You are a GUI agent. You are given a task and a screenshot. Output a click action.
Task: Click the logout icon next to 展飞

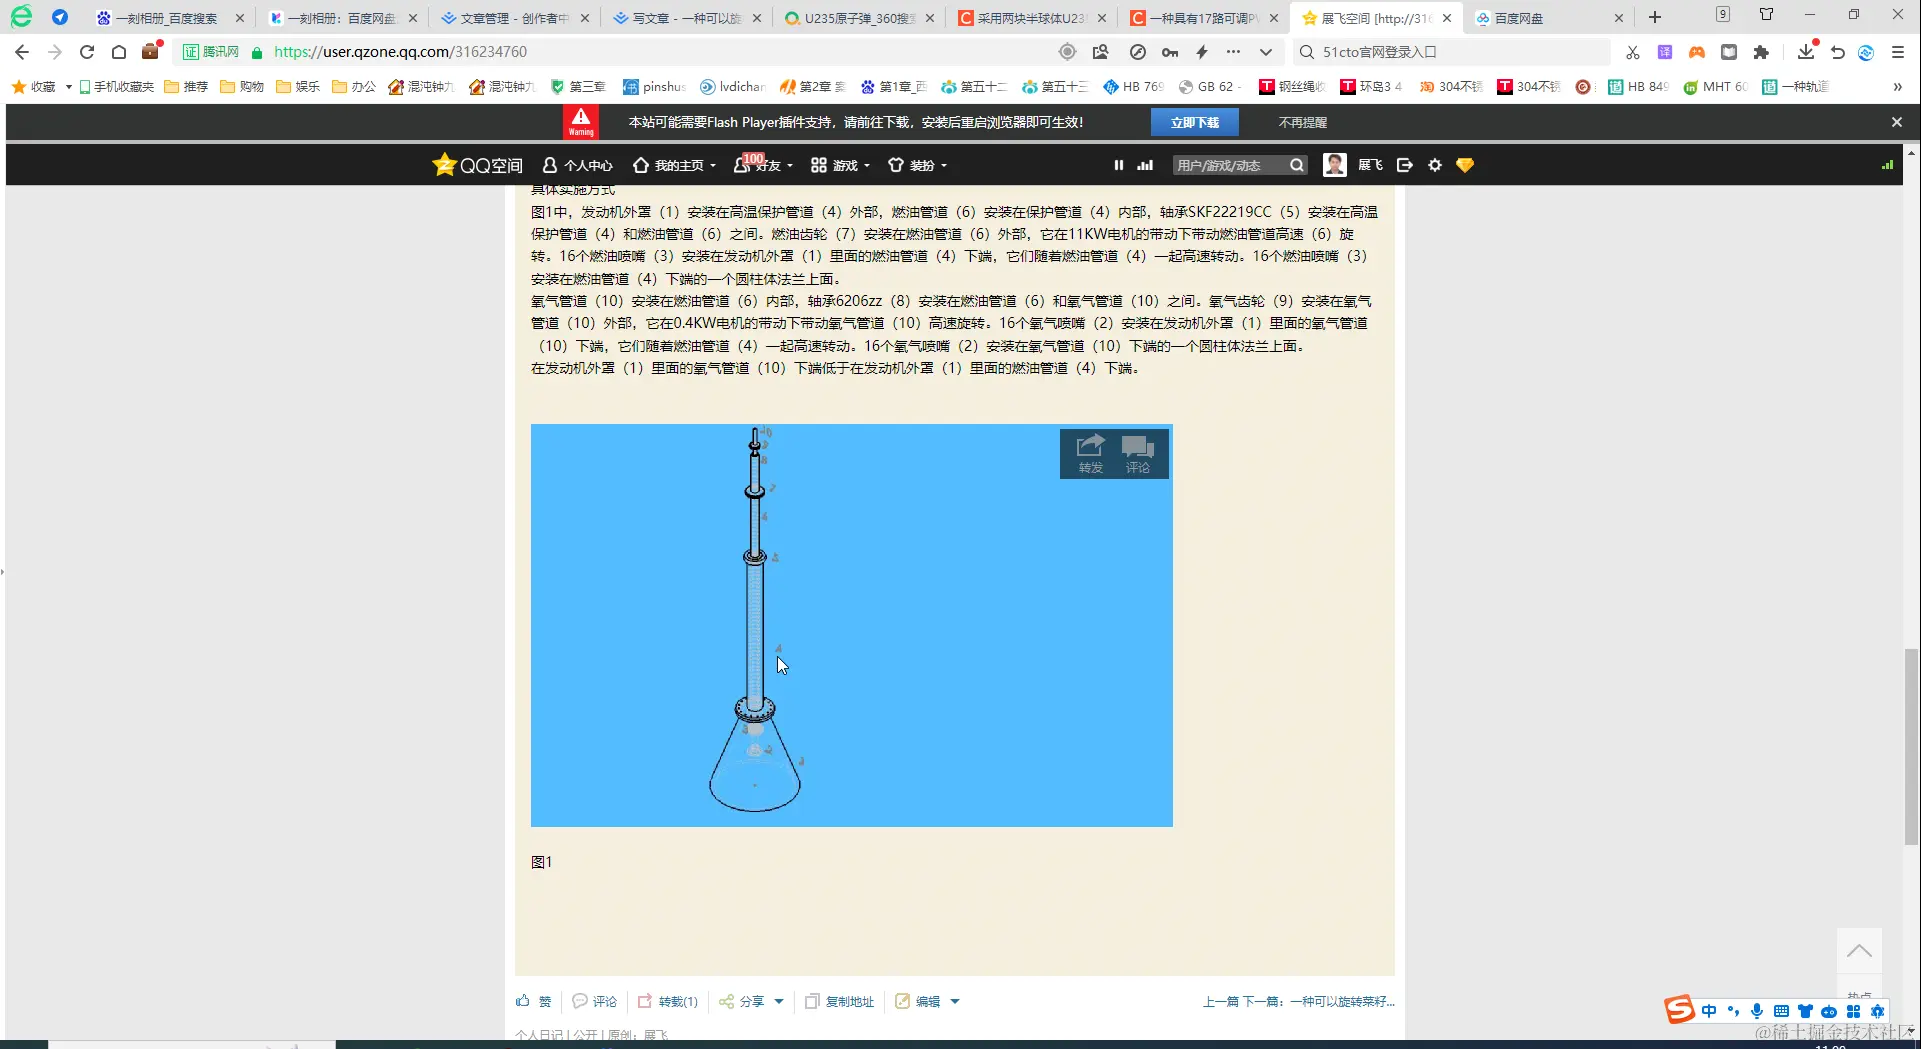pyautogui.click(x=1405, y=164)
